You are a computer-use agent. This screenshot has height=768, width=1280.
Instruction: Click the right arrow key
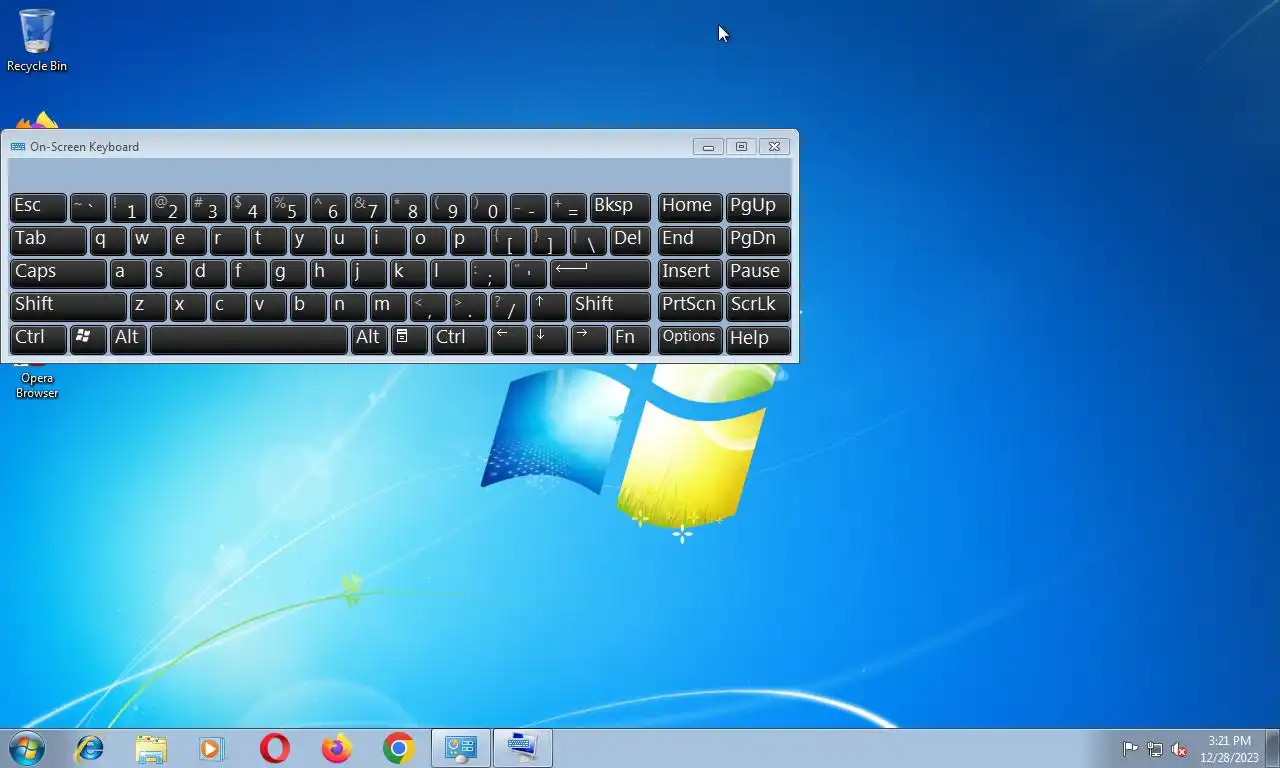[589, 339]
